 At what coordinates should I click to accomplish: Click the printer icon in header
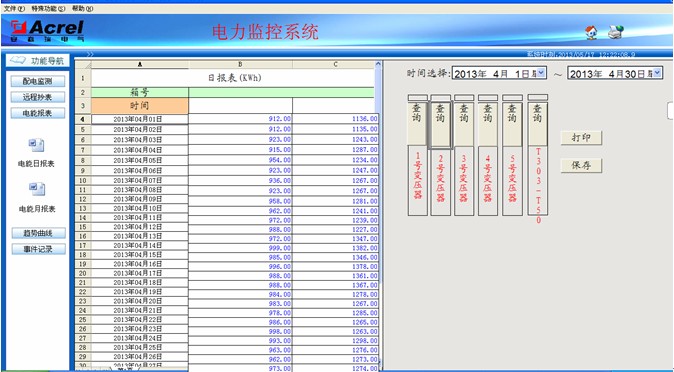615,32
